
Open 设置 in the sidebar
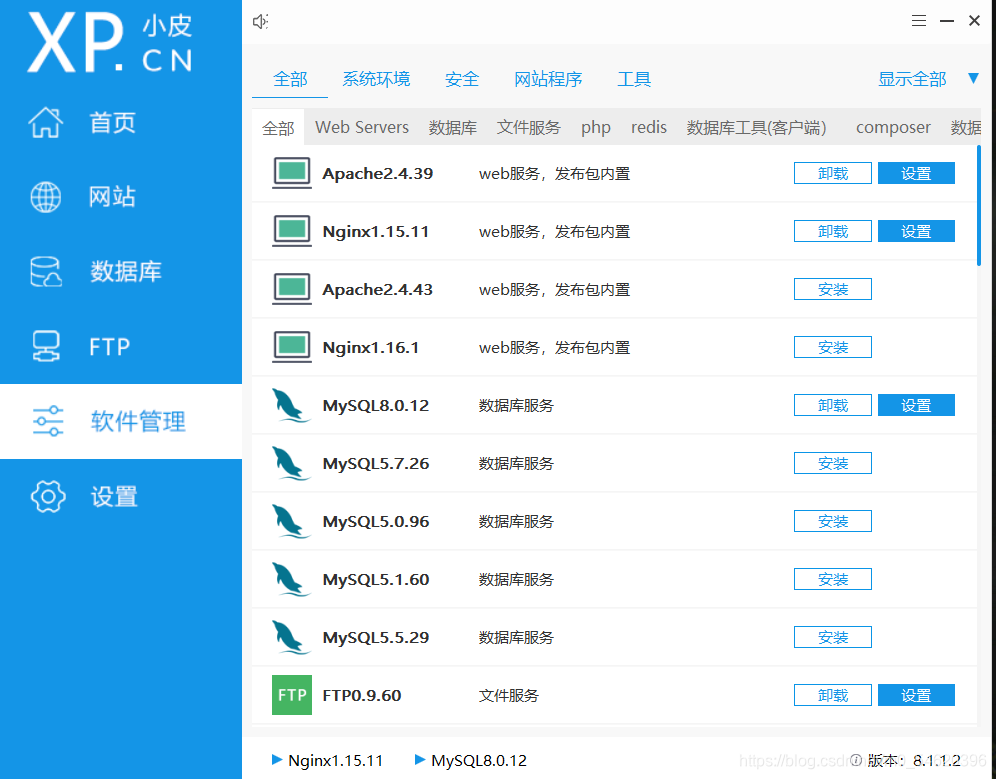[114, 496]
